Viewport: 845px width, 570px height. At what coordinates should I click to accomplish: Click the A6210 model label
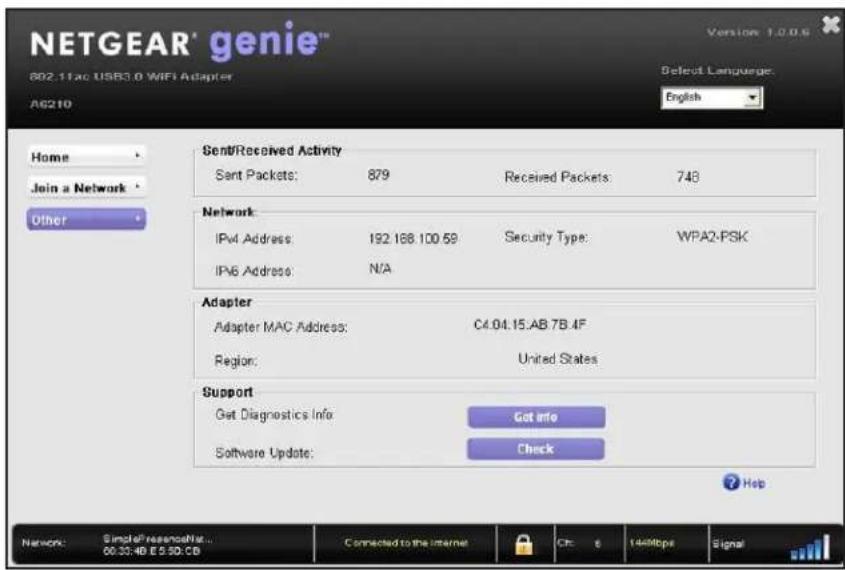(51, 103)
